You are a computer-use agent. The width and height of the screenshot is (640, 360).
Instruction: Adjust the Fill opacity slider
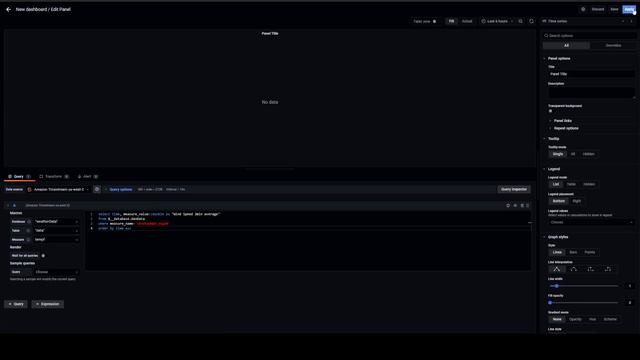click(x=584, y=303)
